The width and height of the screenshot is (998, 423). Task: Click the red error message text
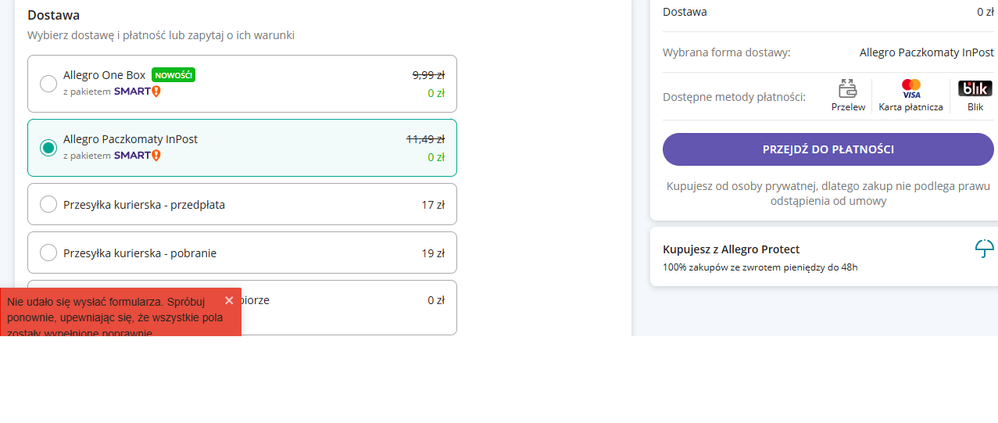pyautogui.click(x=111, y=316)
